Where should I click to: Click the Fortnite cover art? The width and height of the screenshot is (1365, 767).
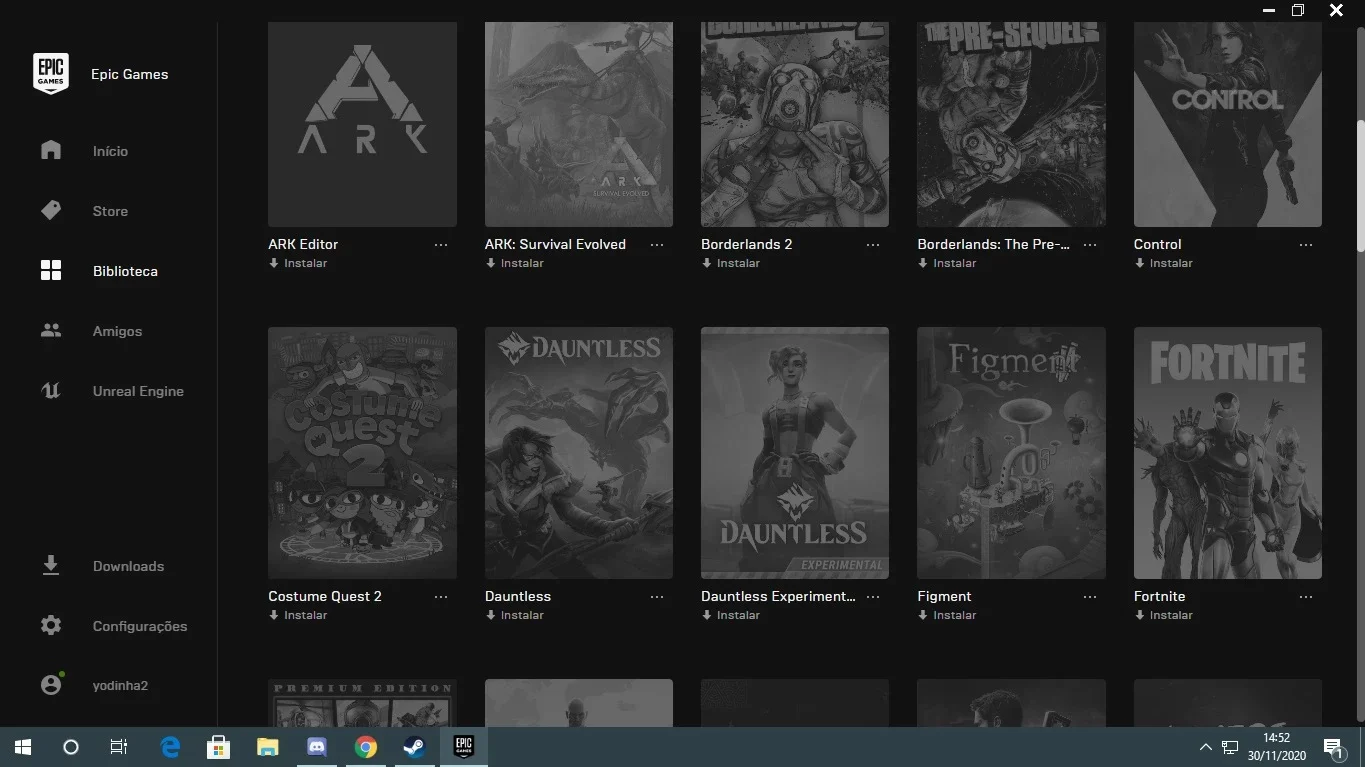(1228, 453)
